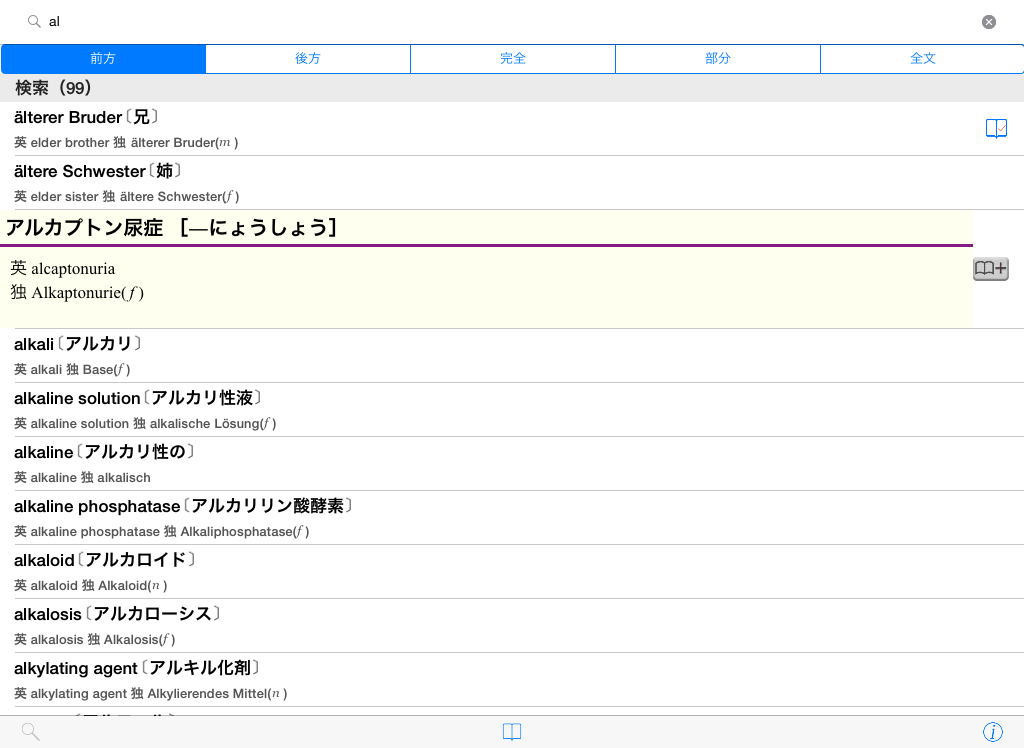Select the alkaline solution entry
The image size is (1024, 748).
pos(400,410)
